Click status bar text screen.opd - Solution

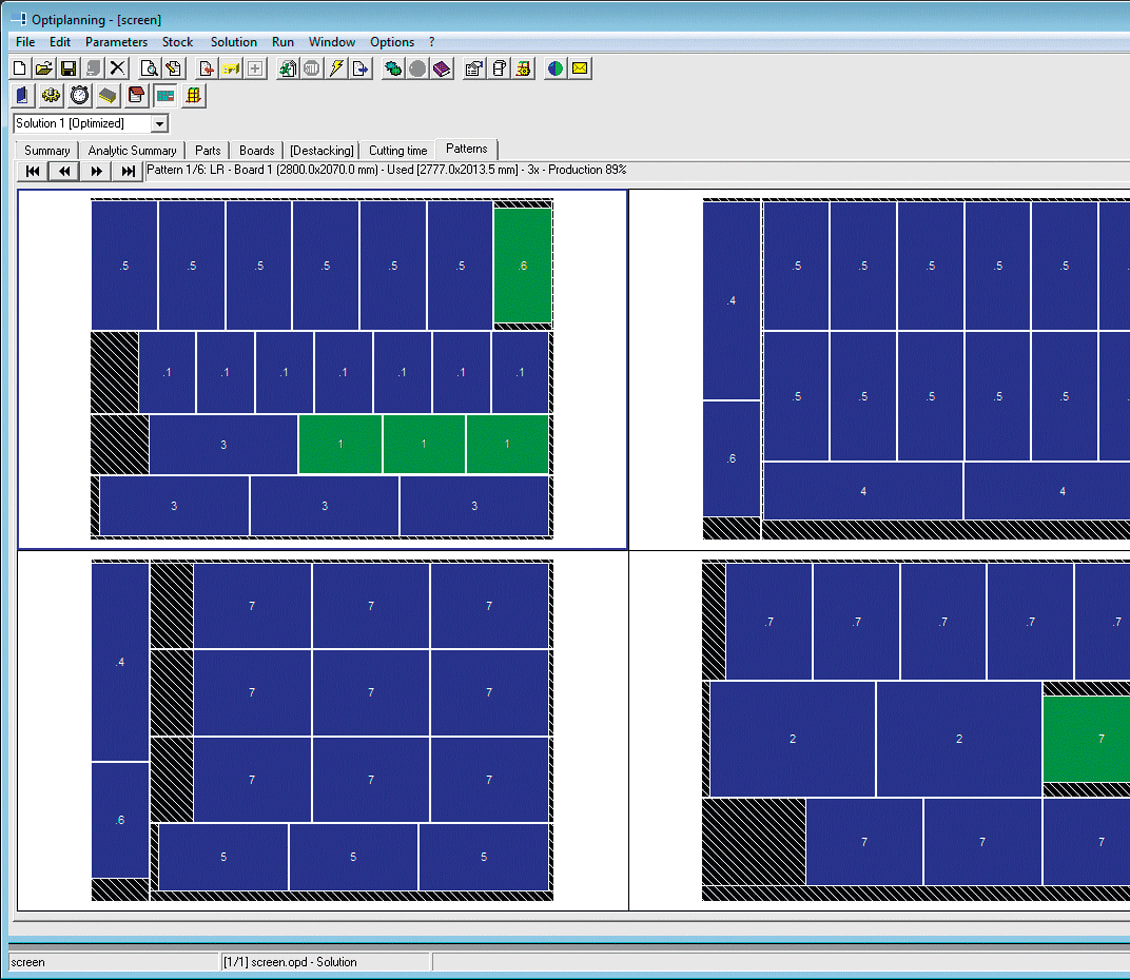[x=290, y=962]
